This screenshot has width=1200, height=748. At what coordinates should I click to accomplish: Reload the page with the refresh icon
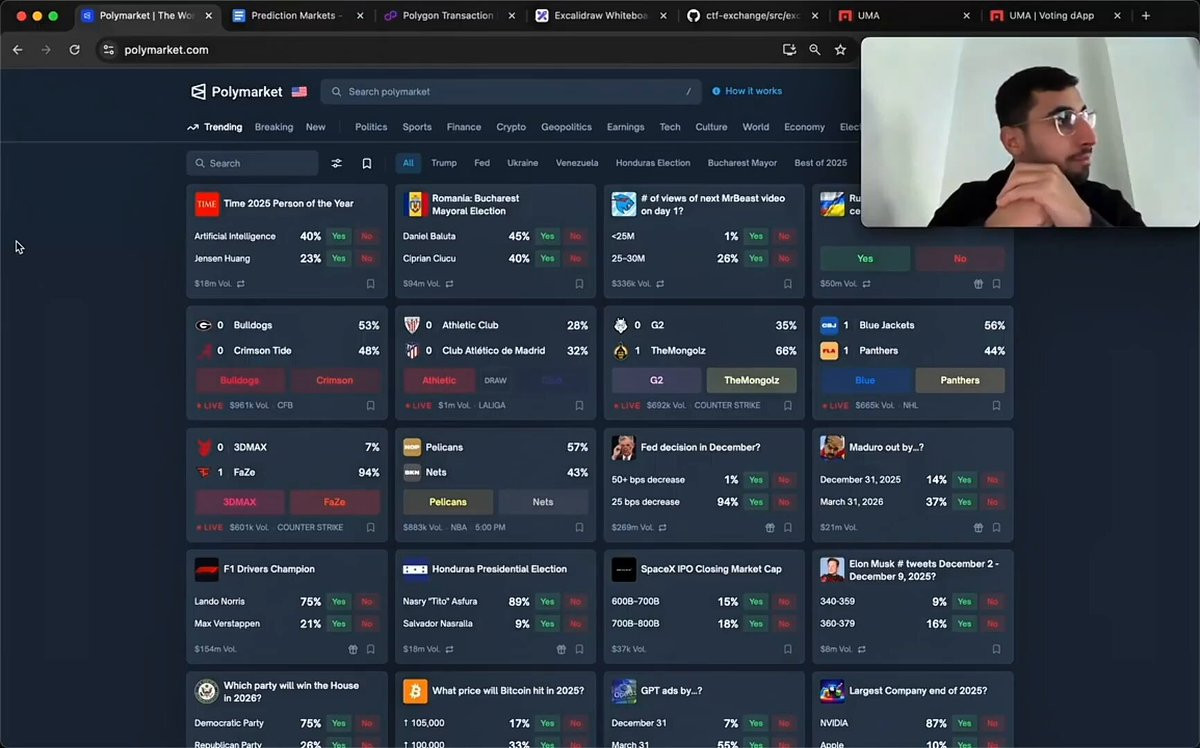point(74,50)
